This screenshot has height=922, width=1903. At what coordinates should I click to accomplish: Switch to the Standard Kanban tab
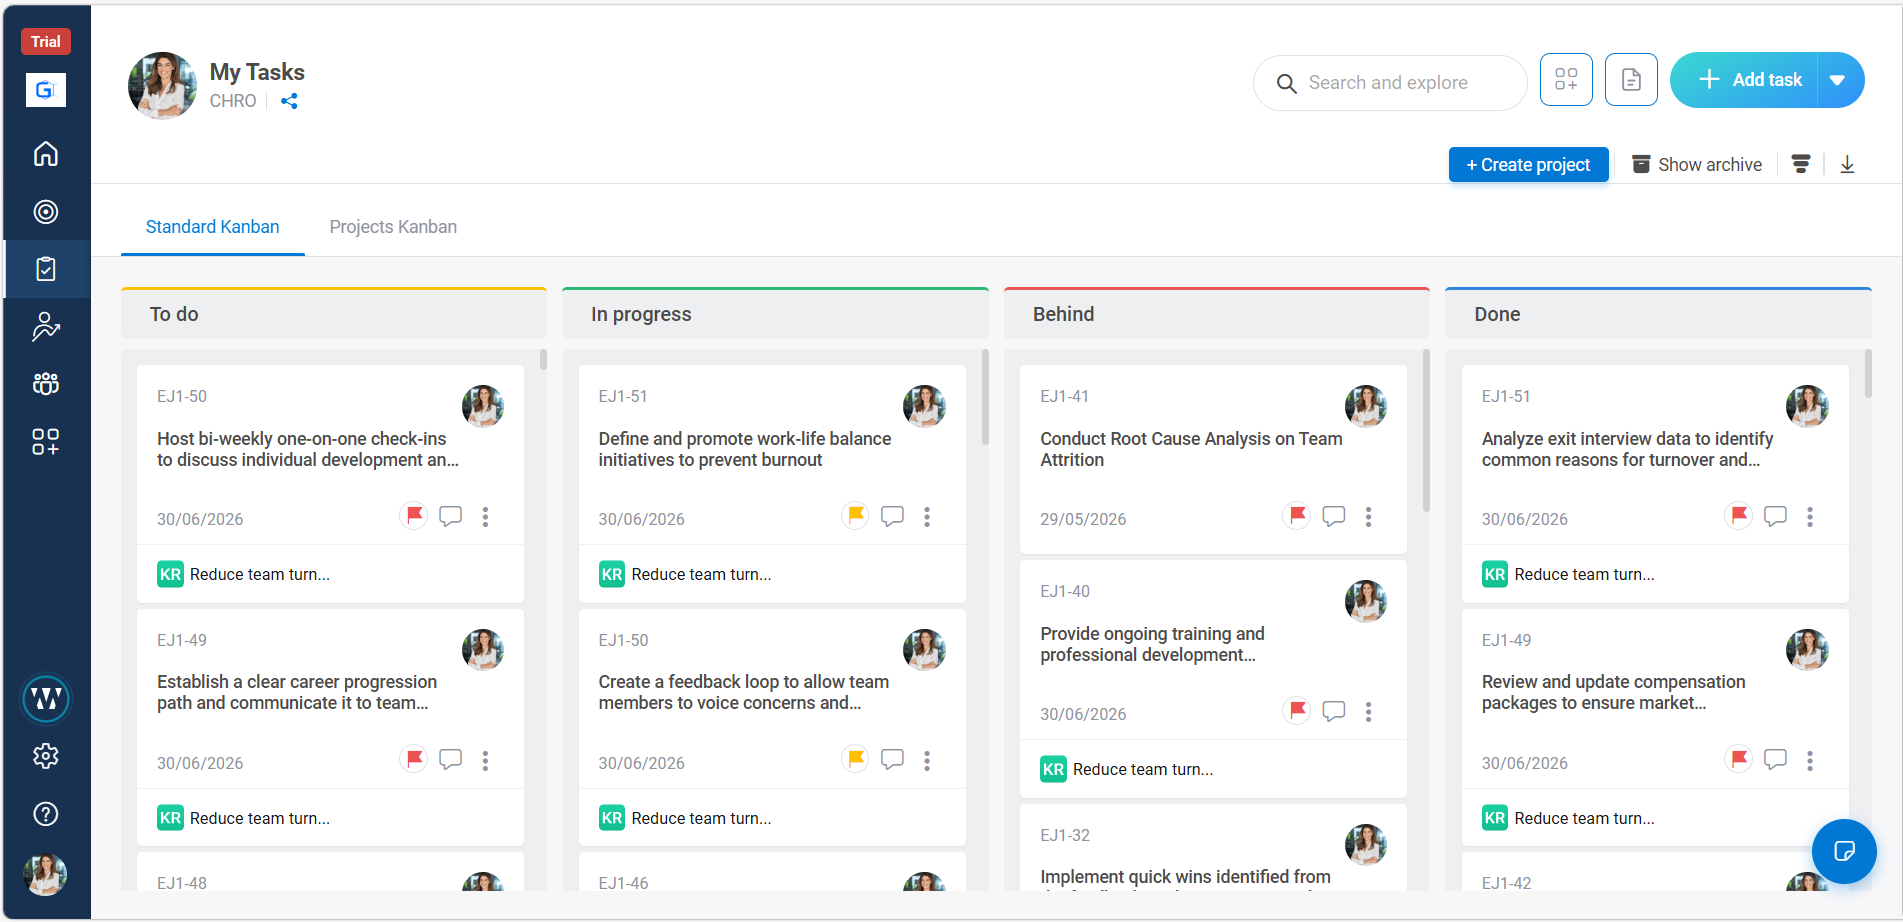click(x=213, y=227)
